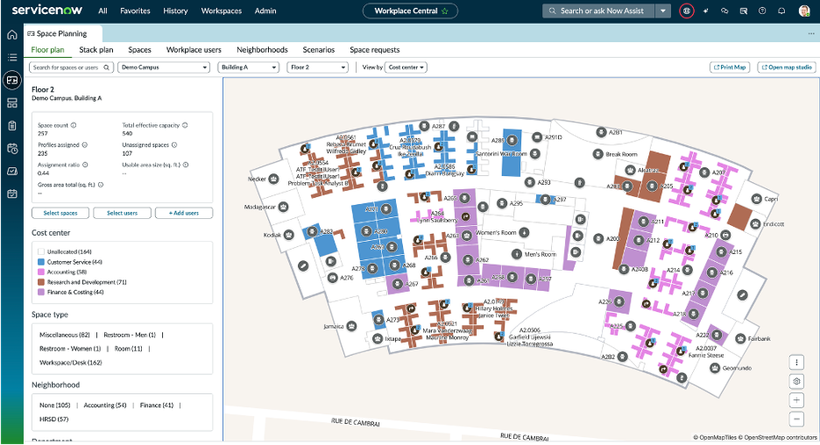Click the Print Map button
820x445 pixels.
tap(730, 67)
